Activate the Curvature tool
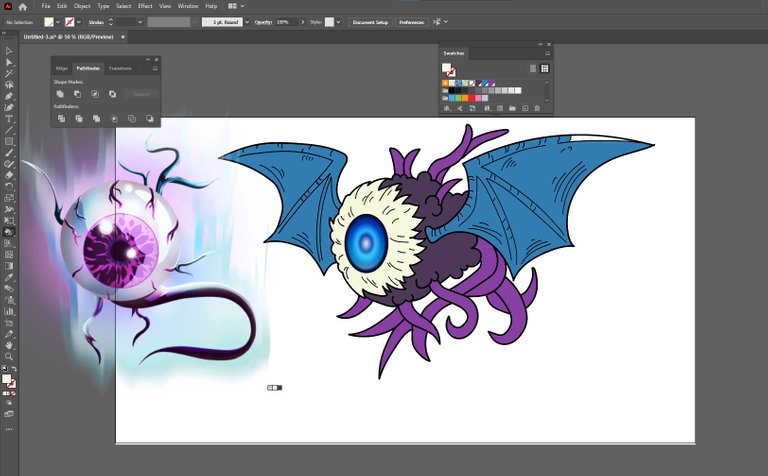The height and width of the screenshot is (476, 768). 9,107
